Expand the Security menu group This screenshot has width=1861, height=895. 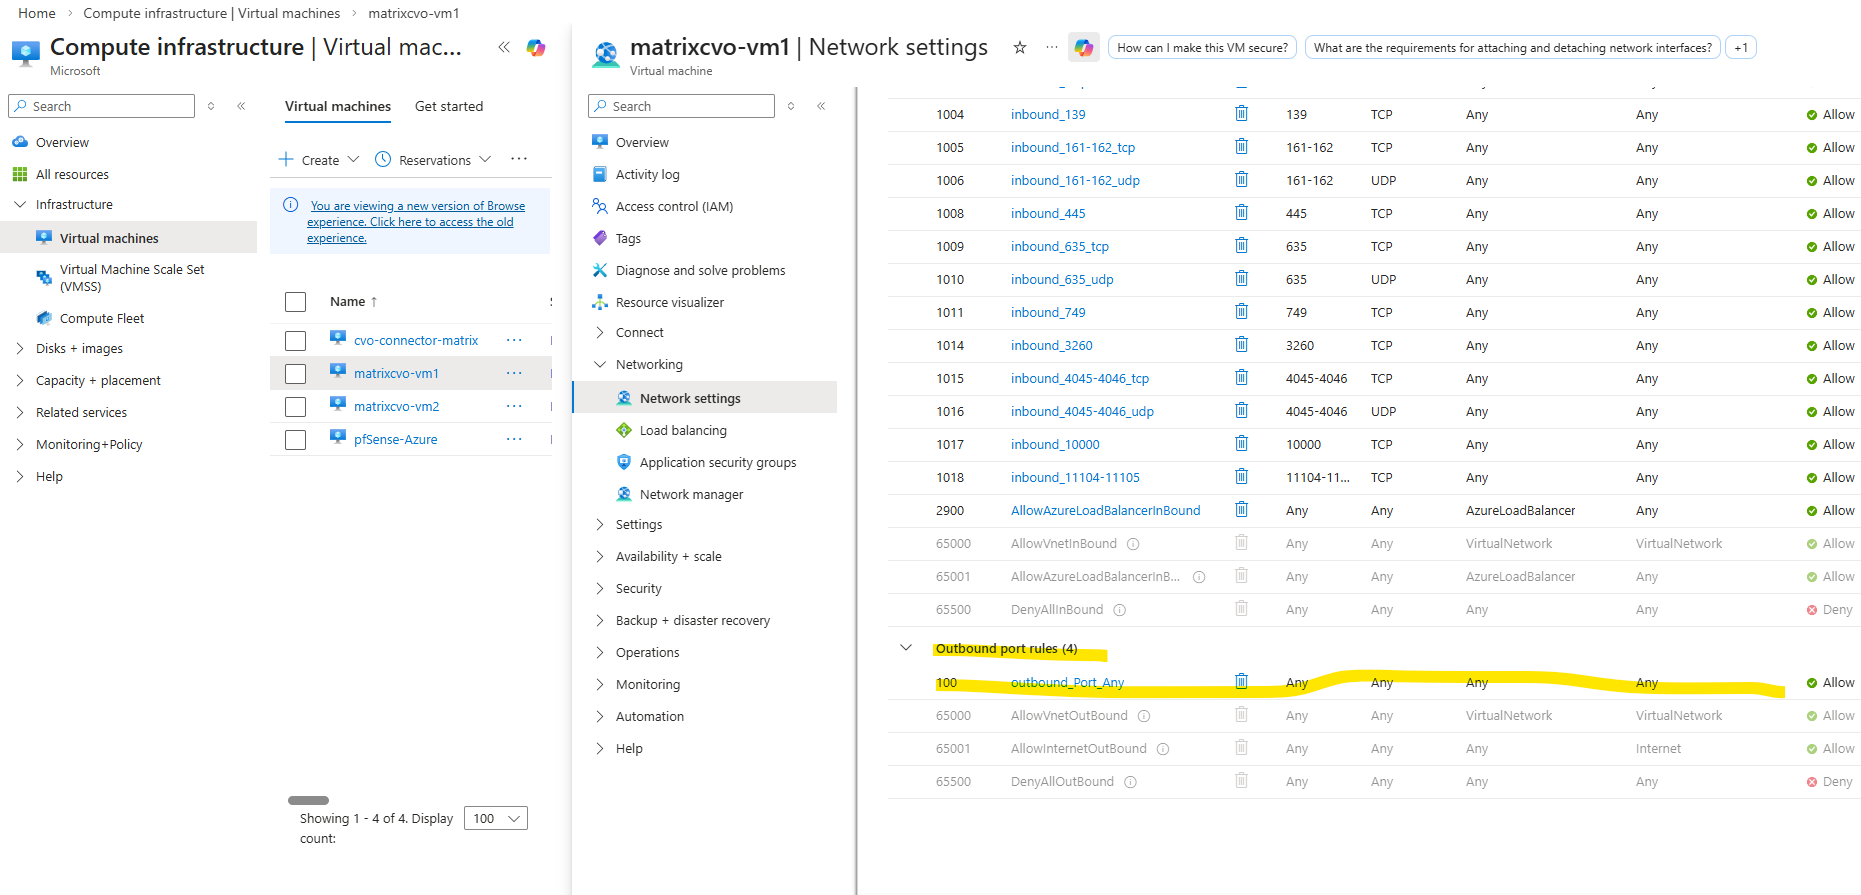click(x=638, y=588)
